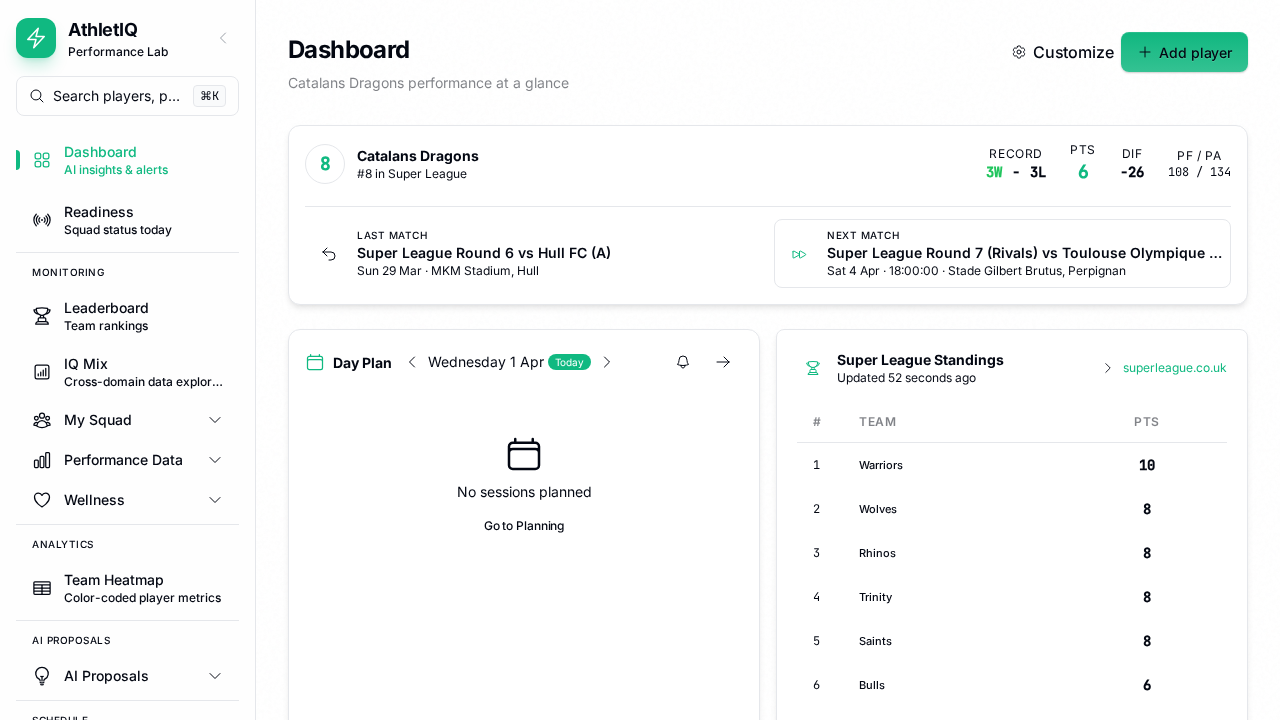Click the IQ Mix bar chart icon

pos(41,372)
